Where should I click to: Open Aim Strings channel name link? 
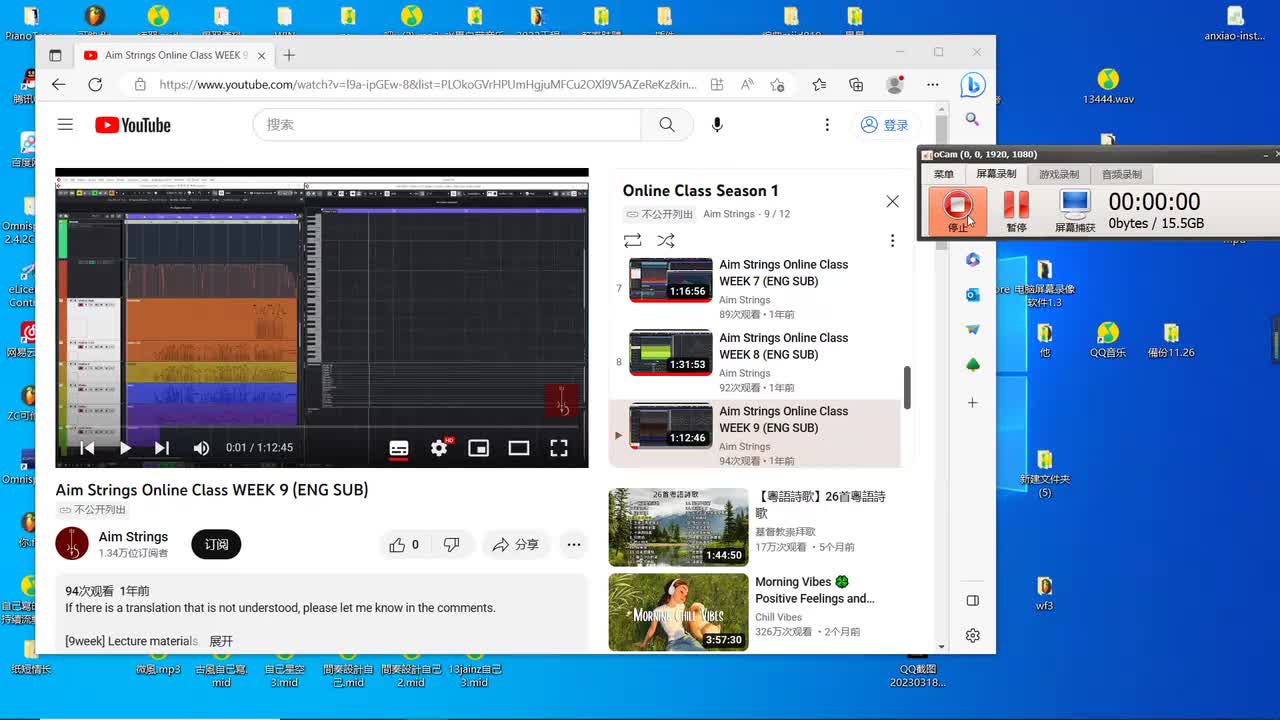[133, 537]
